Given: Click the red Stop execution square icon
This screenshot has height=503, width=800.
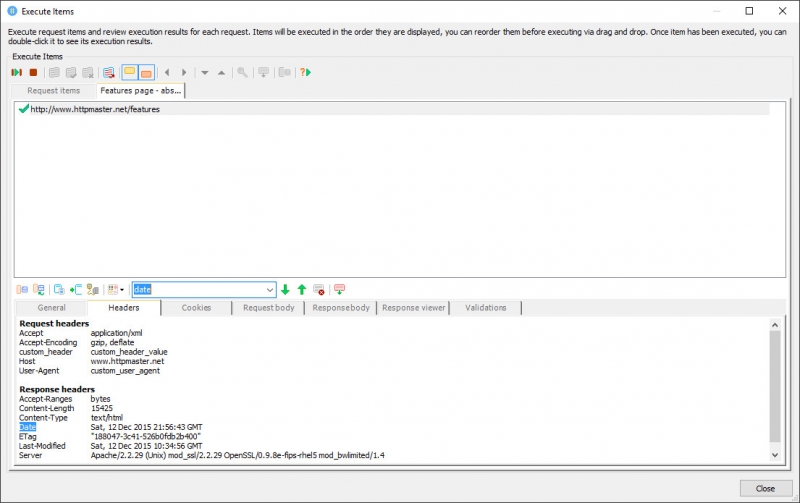Looking at the screenshot, I should coord(33,72).
